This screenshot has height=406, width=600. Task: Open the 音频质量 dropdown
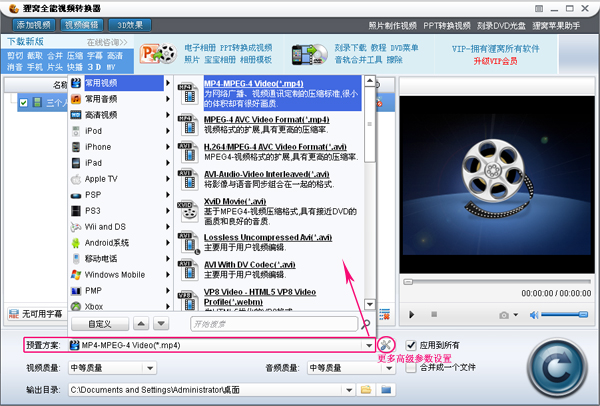389,368
